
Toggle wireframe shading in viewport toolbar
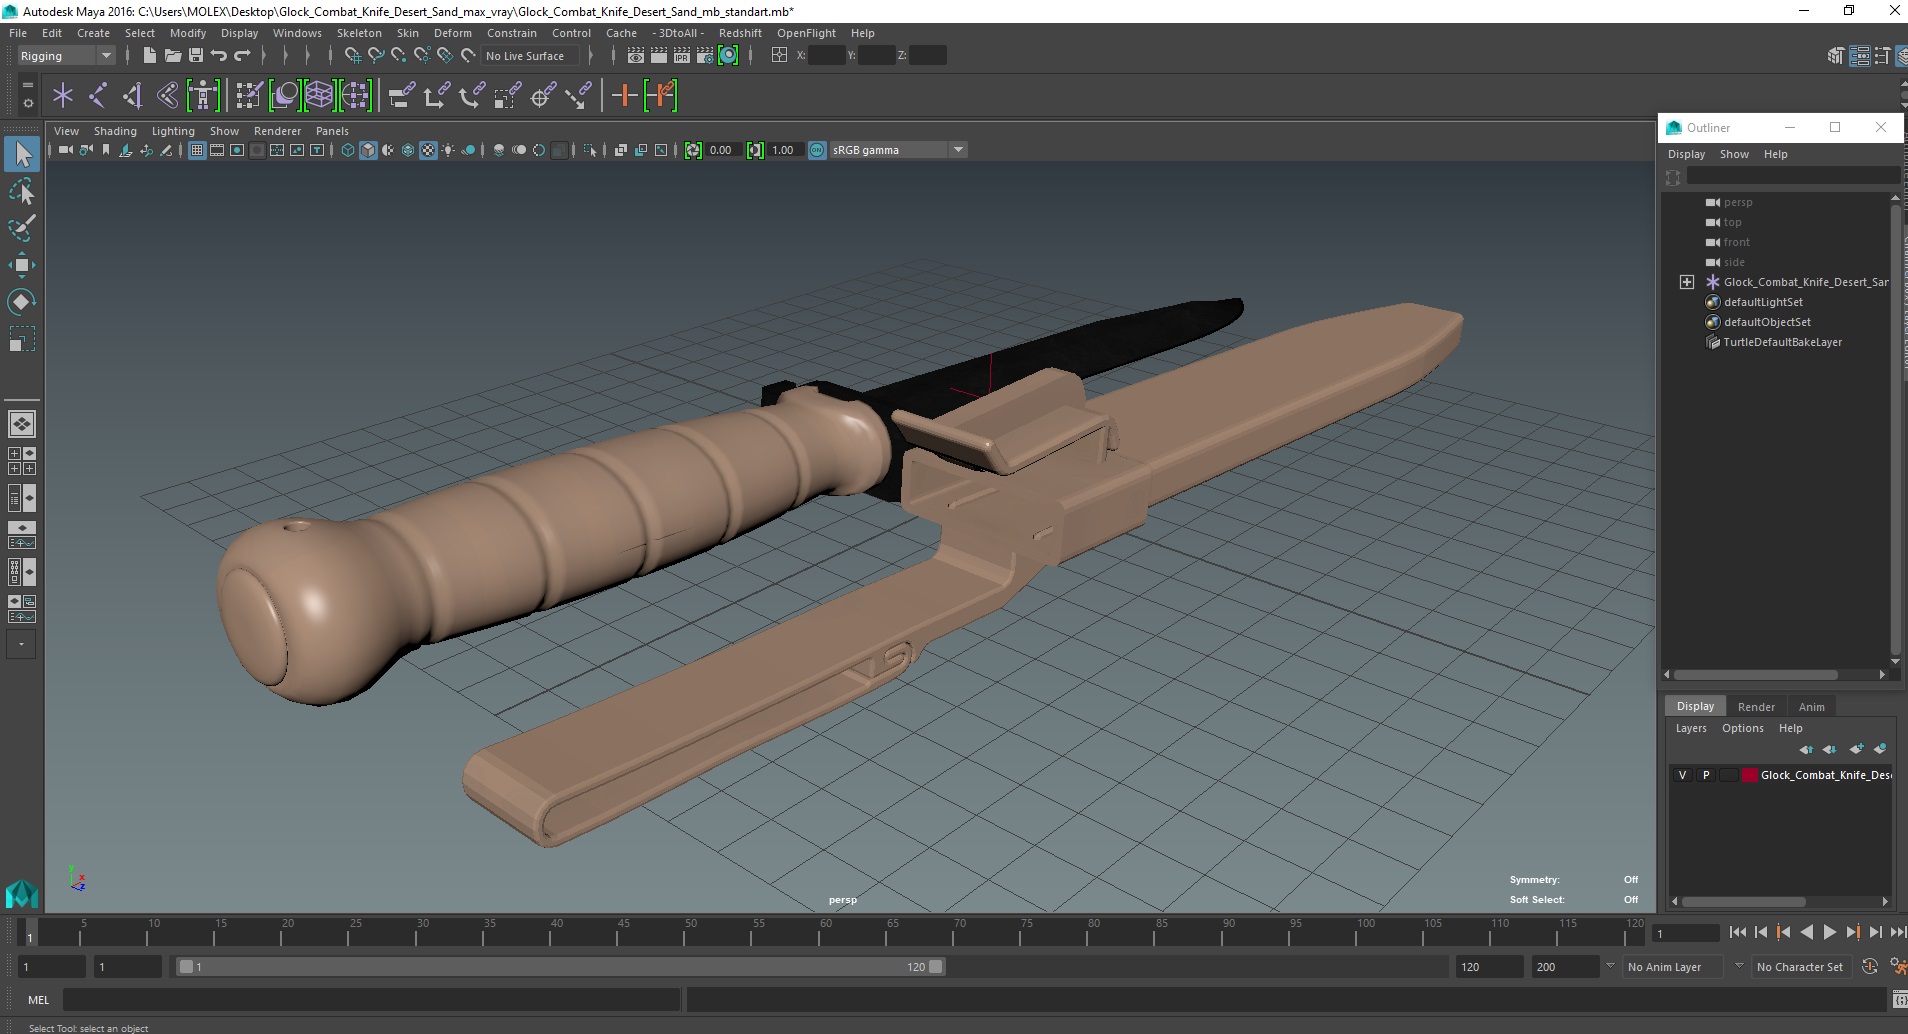point(348,150)
